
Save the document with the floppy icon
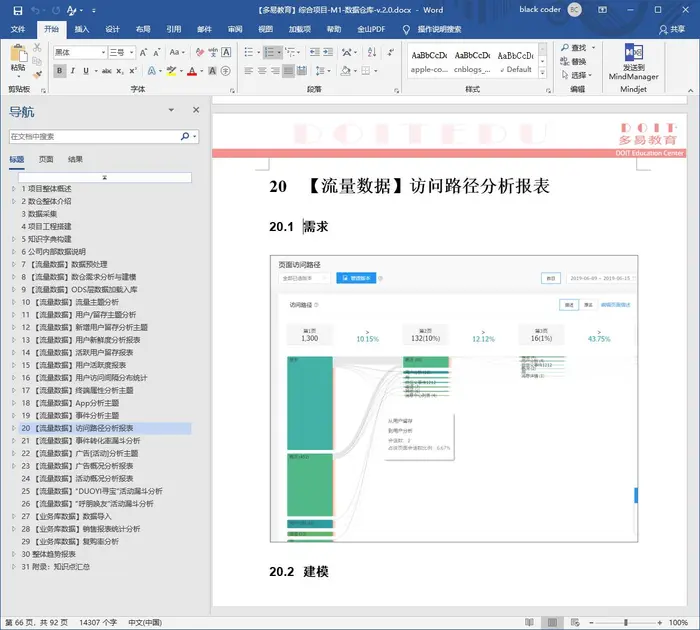pos(18,10)
